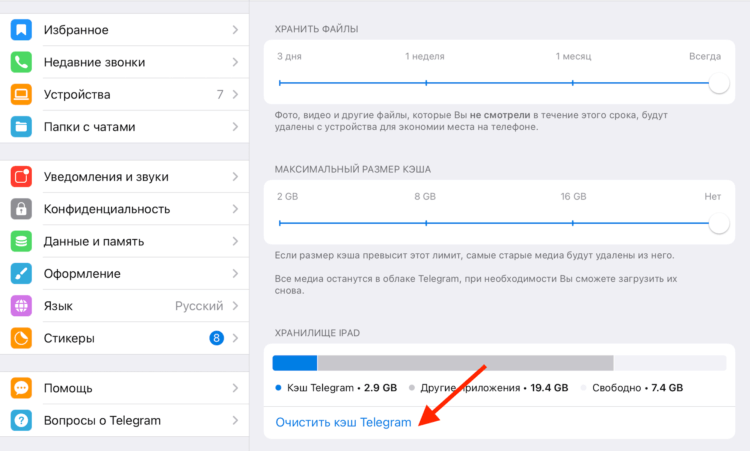Click the Помощь chat bubble icon

[21, 388]
